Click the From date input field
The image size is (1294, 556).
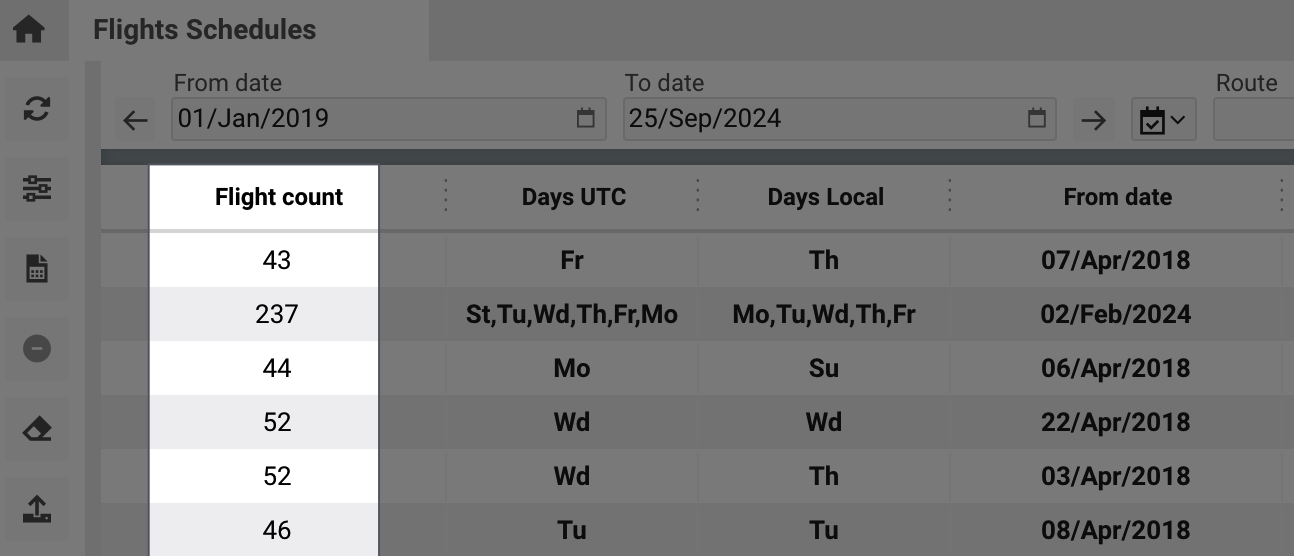tap(370, 119)
